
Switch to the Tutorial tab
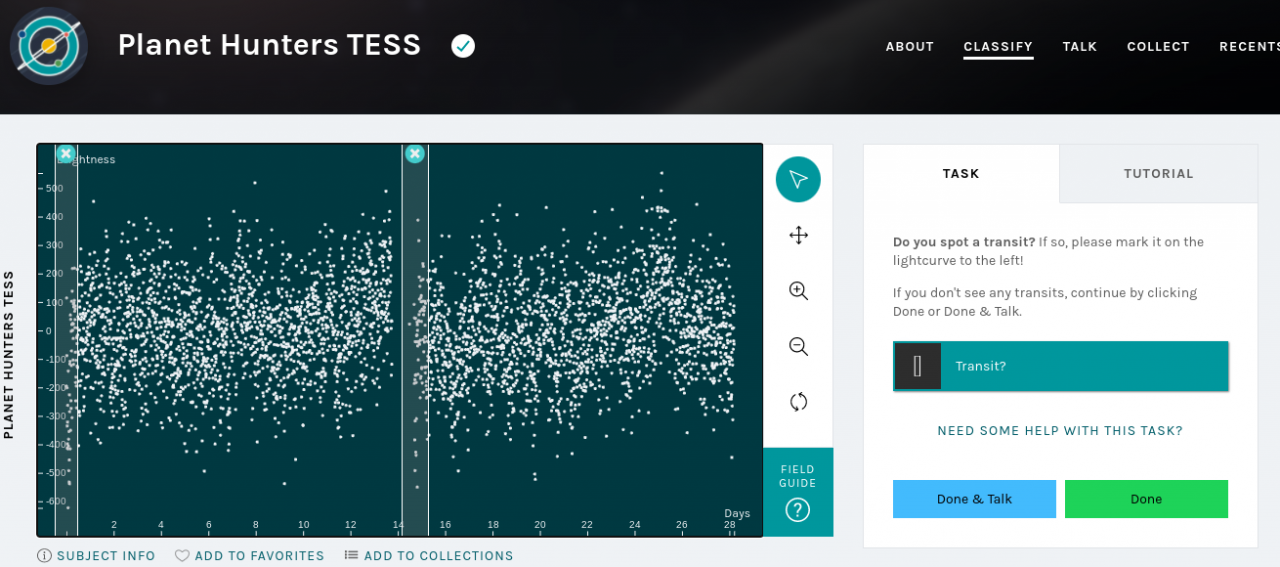click(x=1158, y=174)
